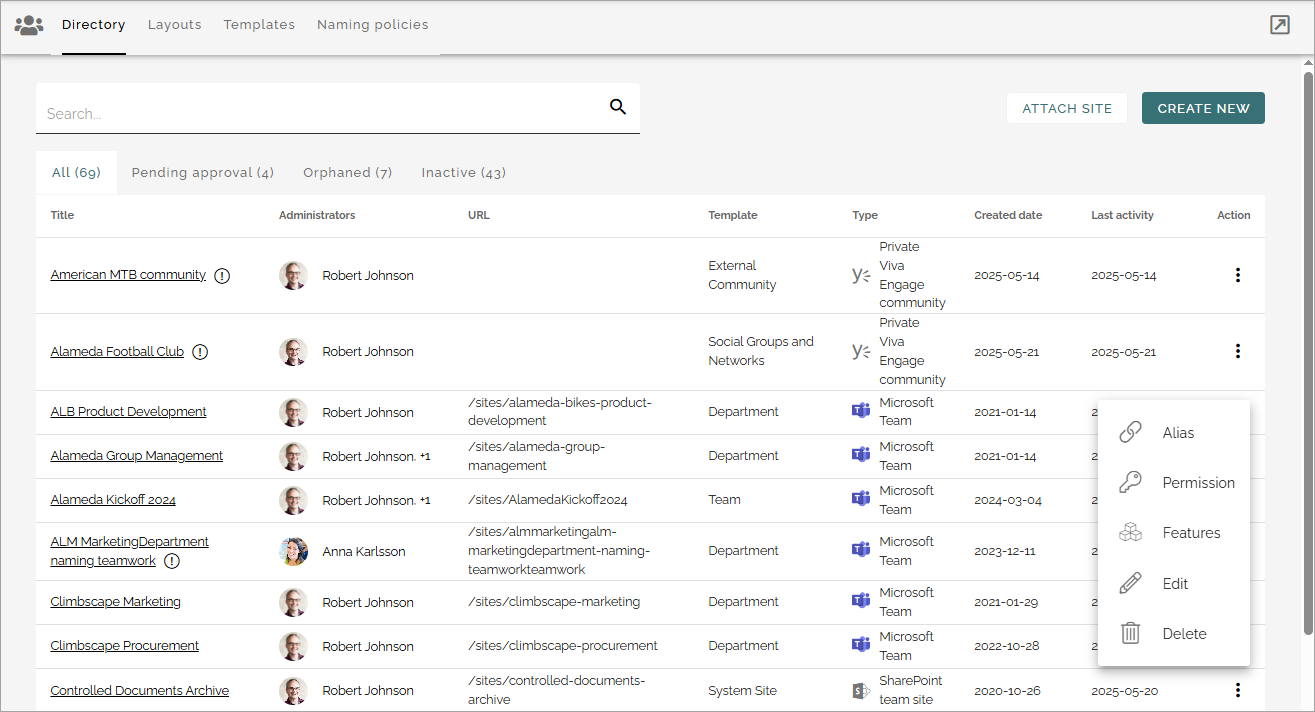
Task: Switch to the Pending approval tab
Action: 203,173
